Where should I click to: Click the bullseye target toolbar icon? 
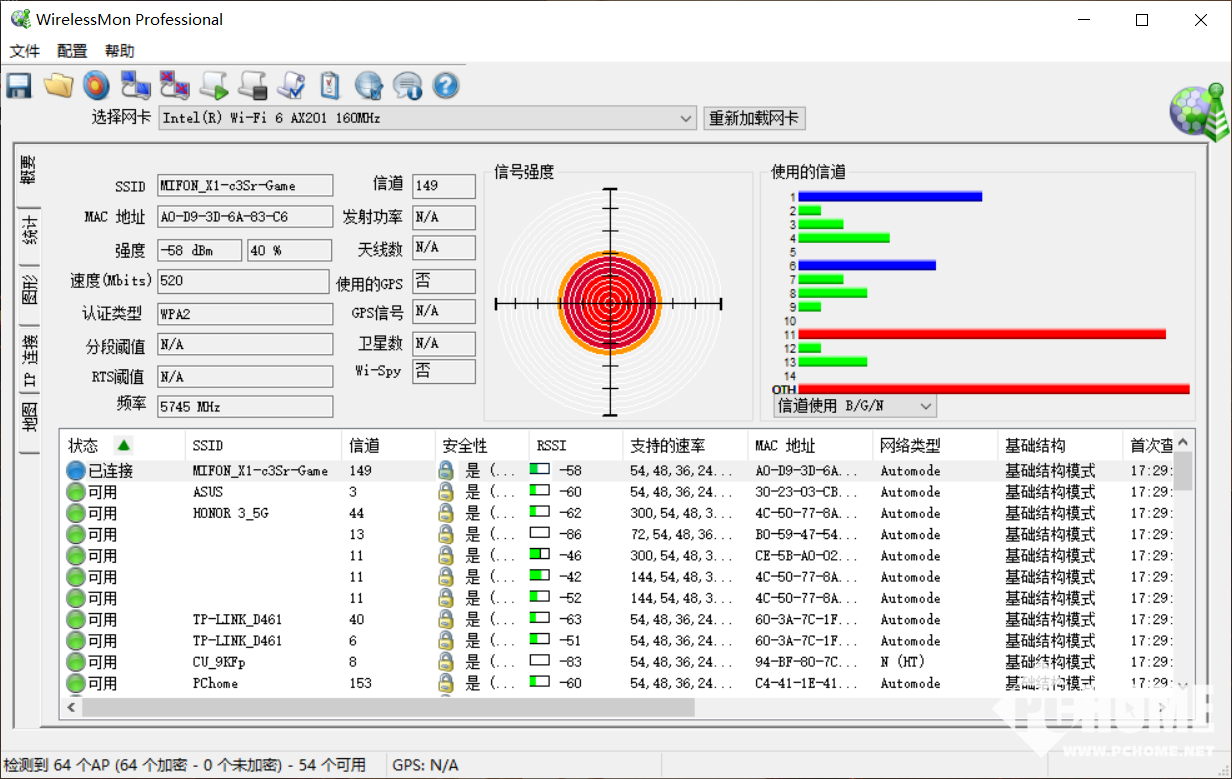(96, 86)
